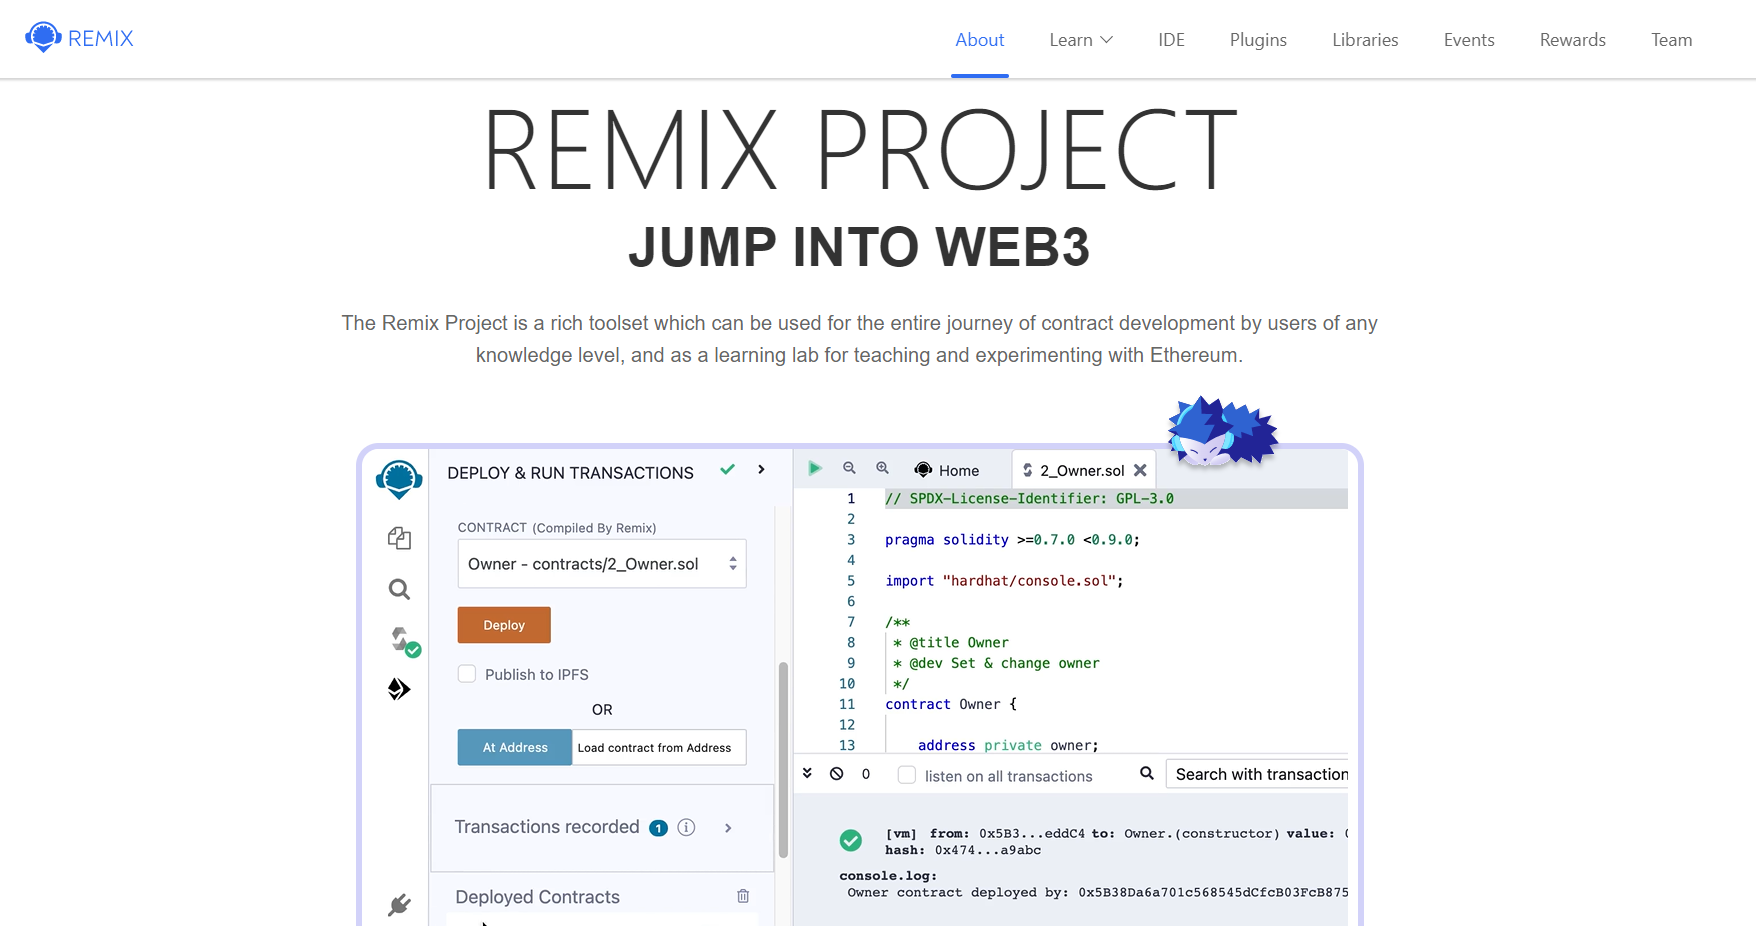The image size is (1756, 926).
Task: Click the '@title Owner' comment line
Action: pyautogui.click(x=951, y=642)
